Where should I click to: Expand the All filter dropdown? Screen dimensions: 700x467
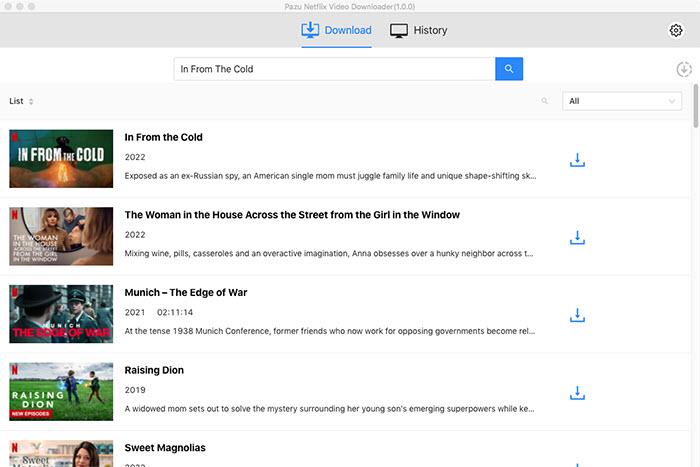pyautogui.click(x=621, y=101)
